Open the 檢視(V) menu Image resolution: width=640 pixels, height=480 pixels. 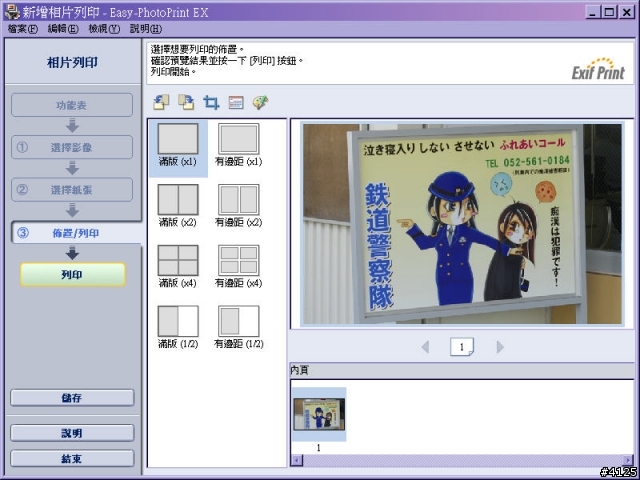[104, 29]
